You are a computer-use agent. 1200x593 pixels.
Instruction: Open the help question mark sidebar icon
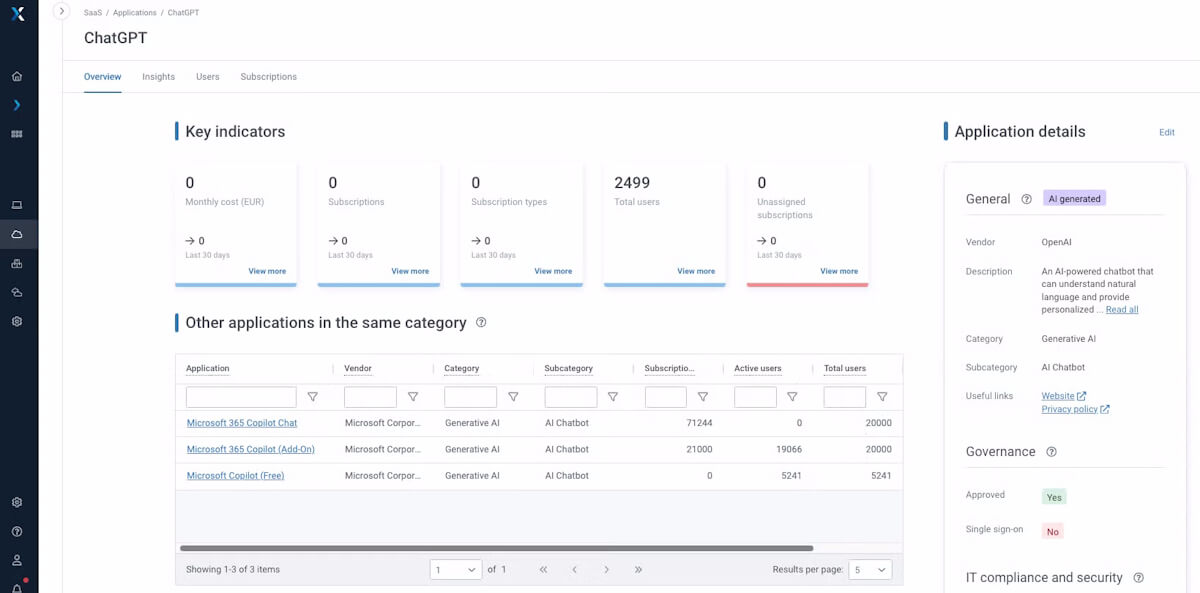click(17, 531)
